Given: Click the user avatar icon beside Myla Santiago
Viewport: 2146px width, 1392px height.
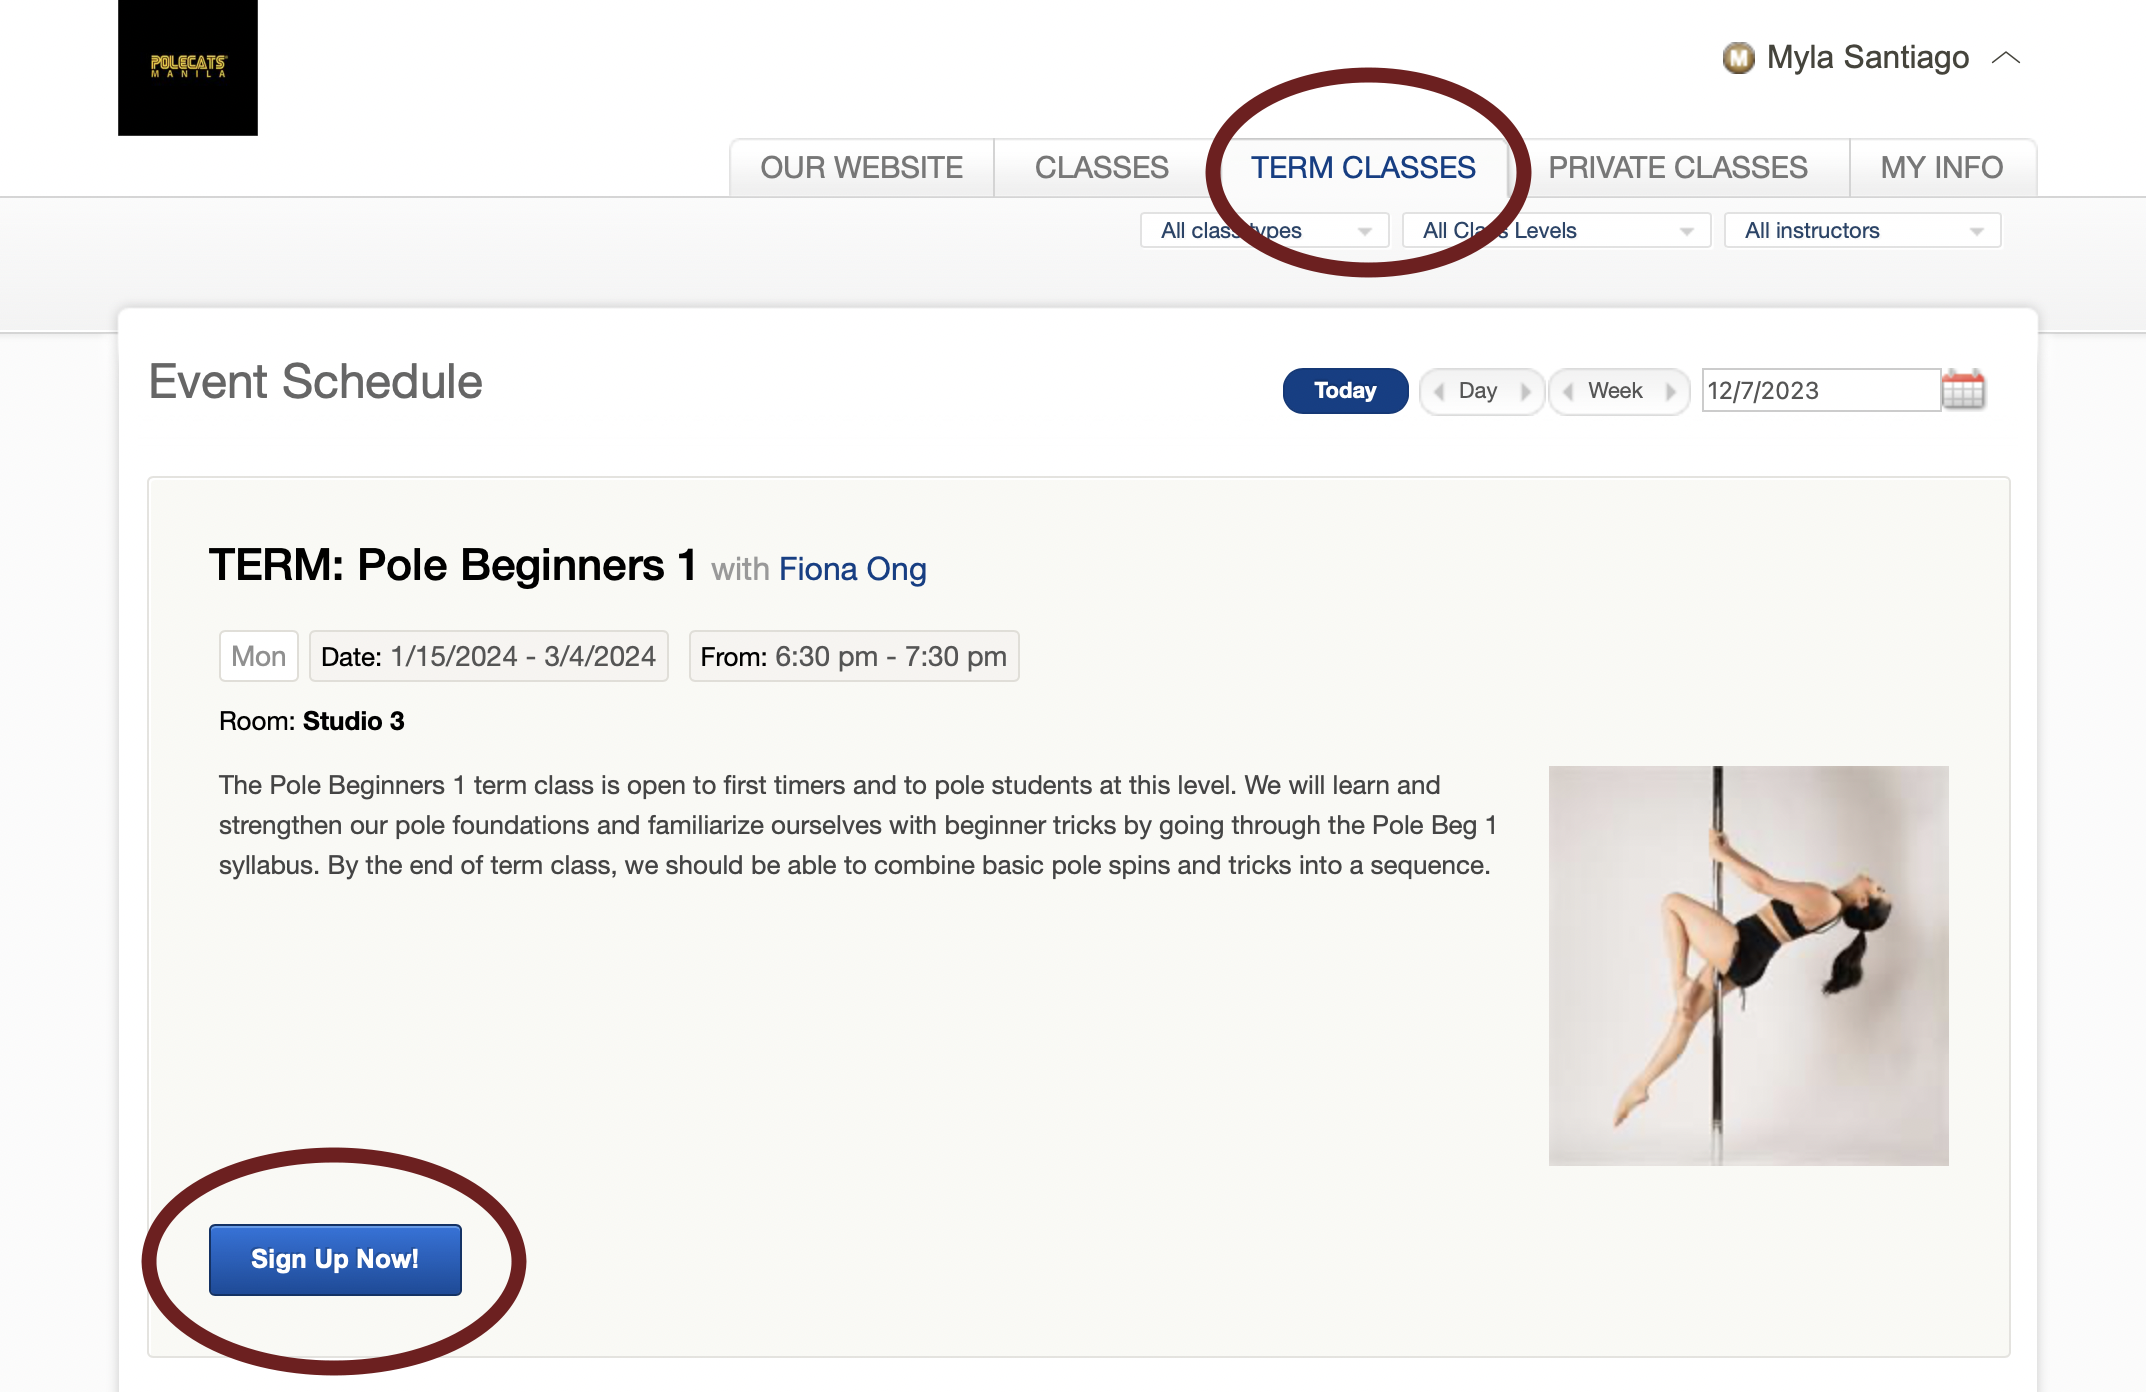Looking at the screenshot, I should pos(1738,58).
